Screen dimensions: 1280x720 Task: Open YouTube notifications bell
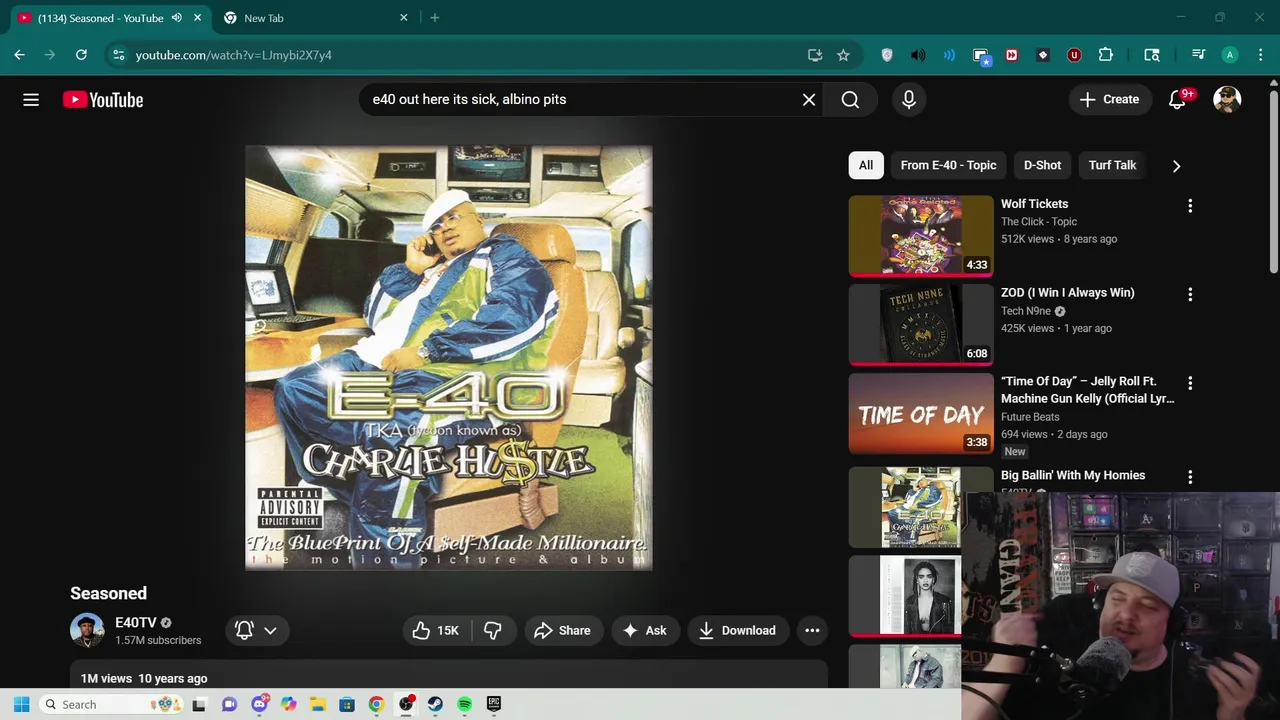1178,100
